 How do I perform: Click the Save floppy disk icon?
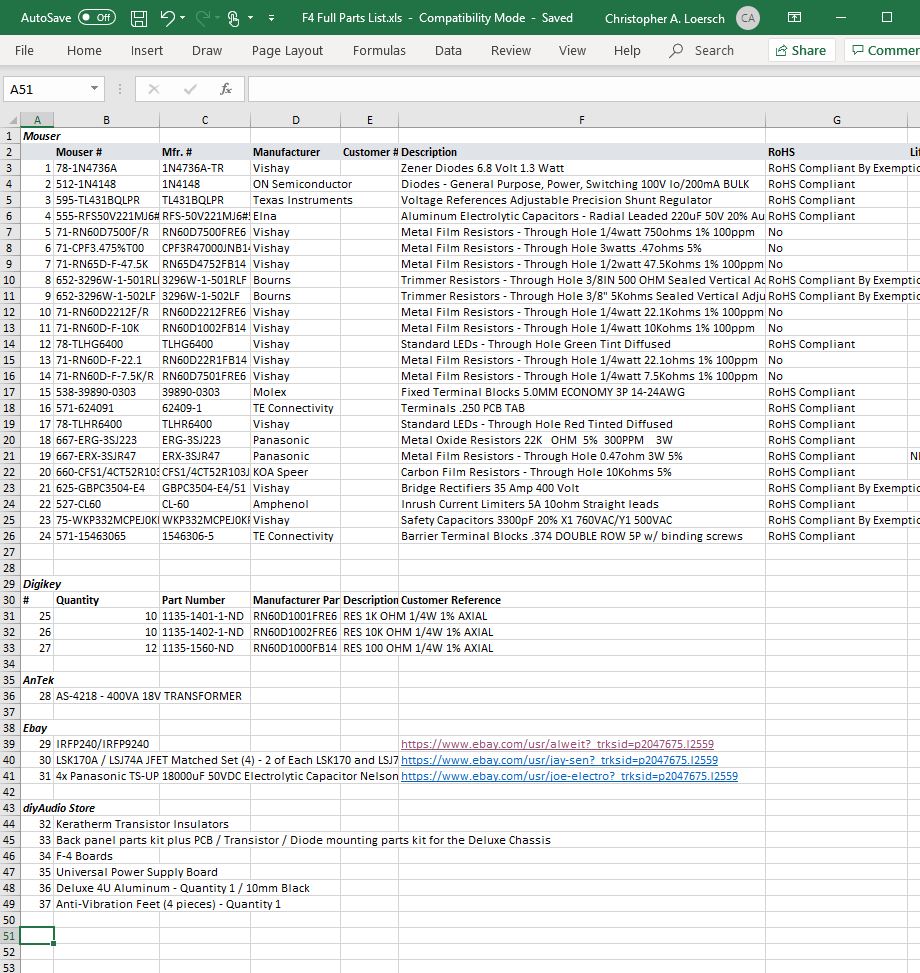pos(139,19)
